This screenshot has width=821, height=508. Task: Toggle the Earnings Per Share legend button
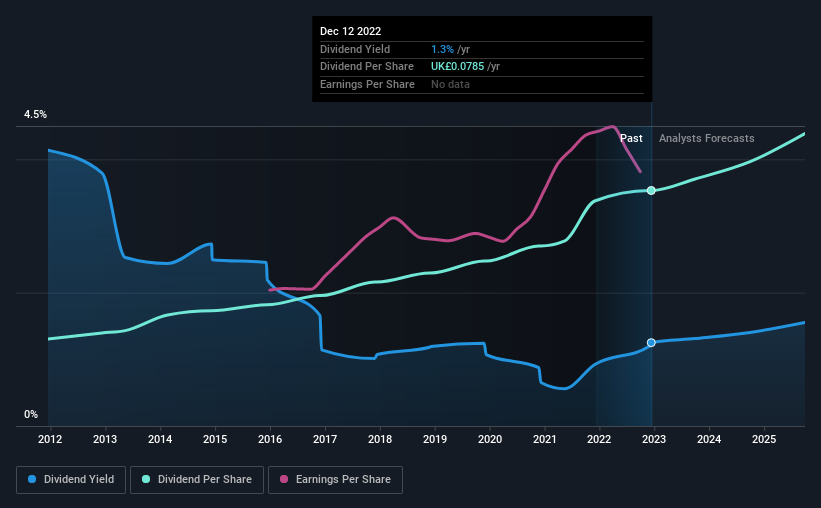pyautogui.click(x=335, y=480)
